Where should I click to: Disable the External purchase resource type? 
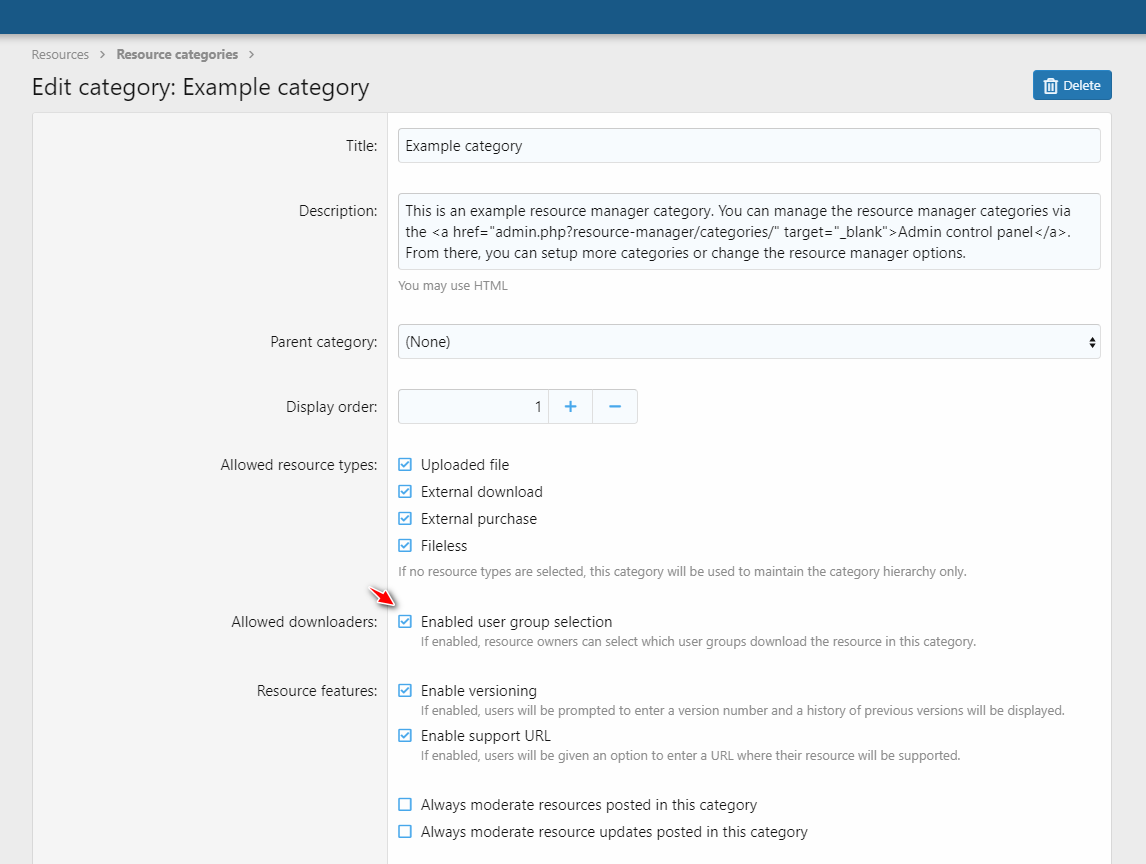(405, 519)
